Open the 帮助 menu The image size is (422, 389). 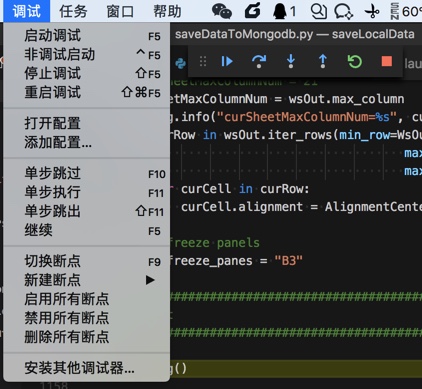click(167, 11)
